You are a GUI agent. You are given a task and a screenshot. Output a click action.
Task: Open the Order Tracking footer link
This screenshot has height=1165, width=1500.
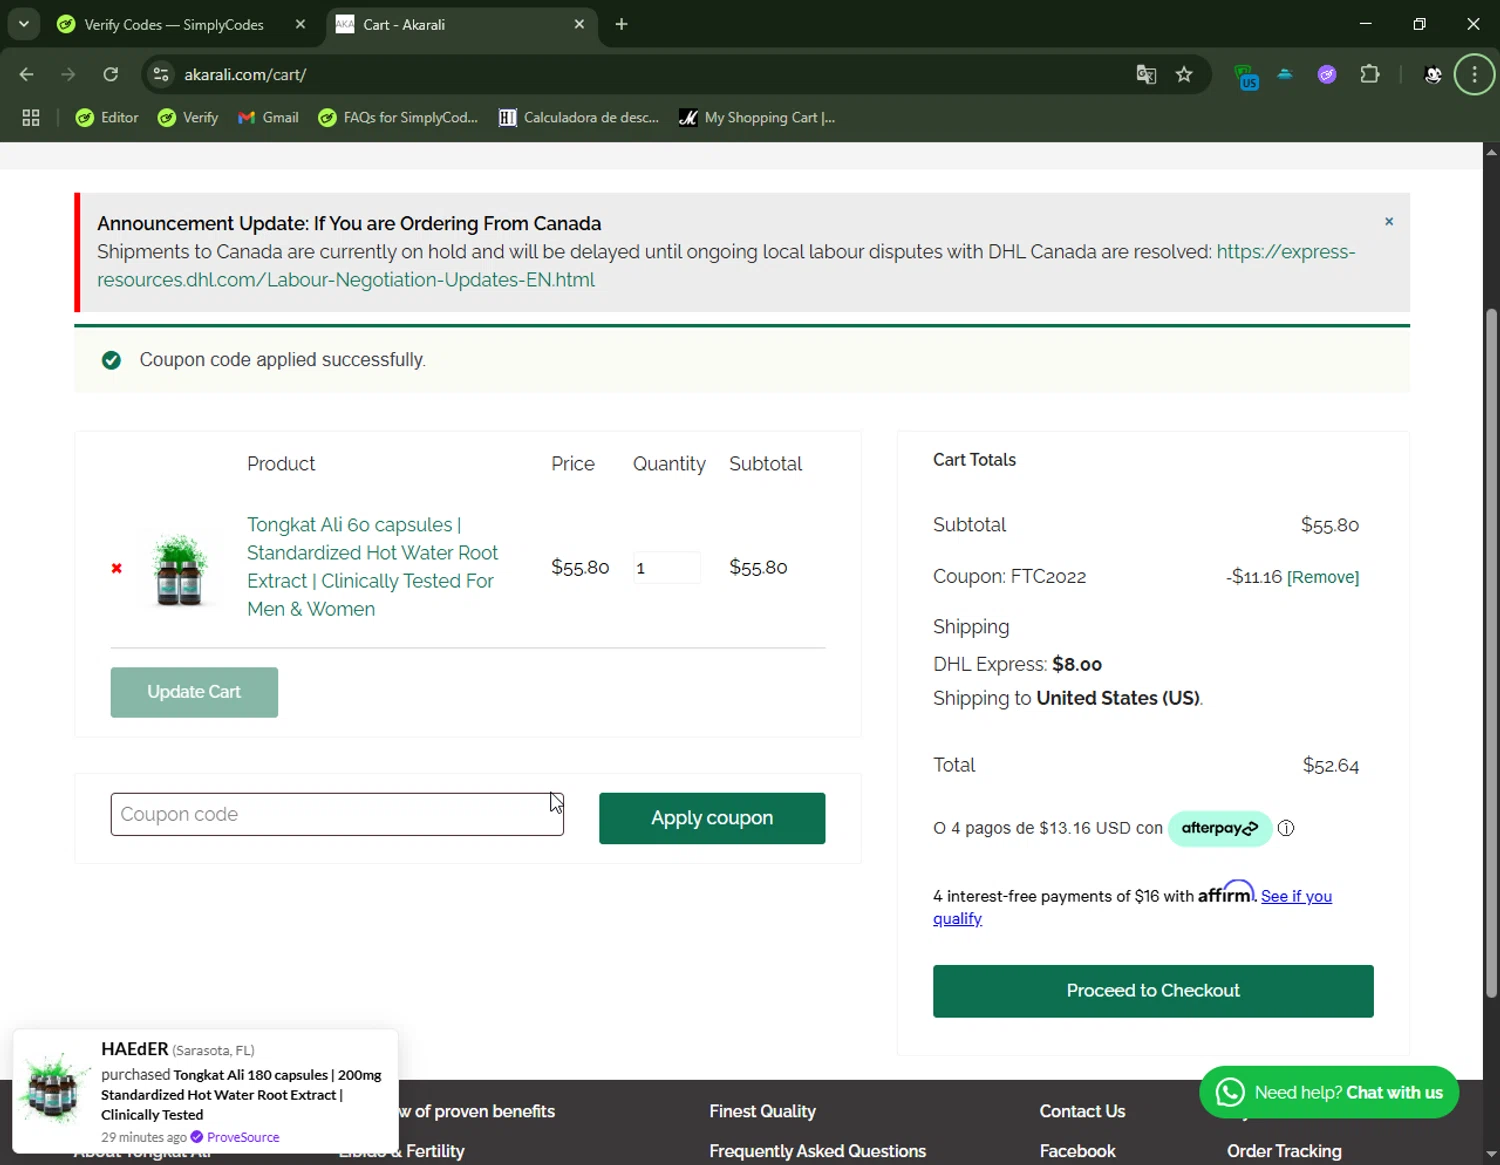click(x=1284, y=1151)
